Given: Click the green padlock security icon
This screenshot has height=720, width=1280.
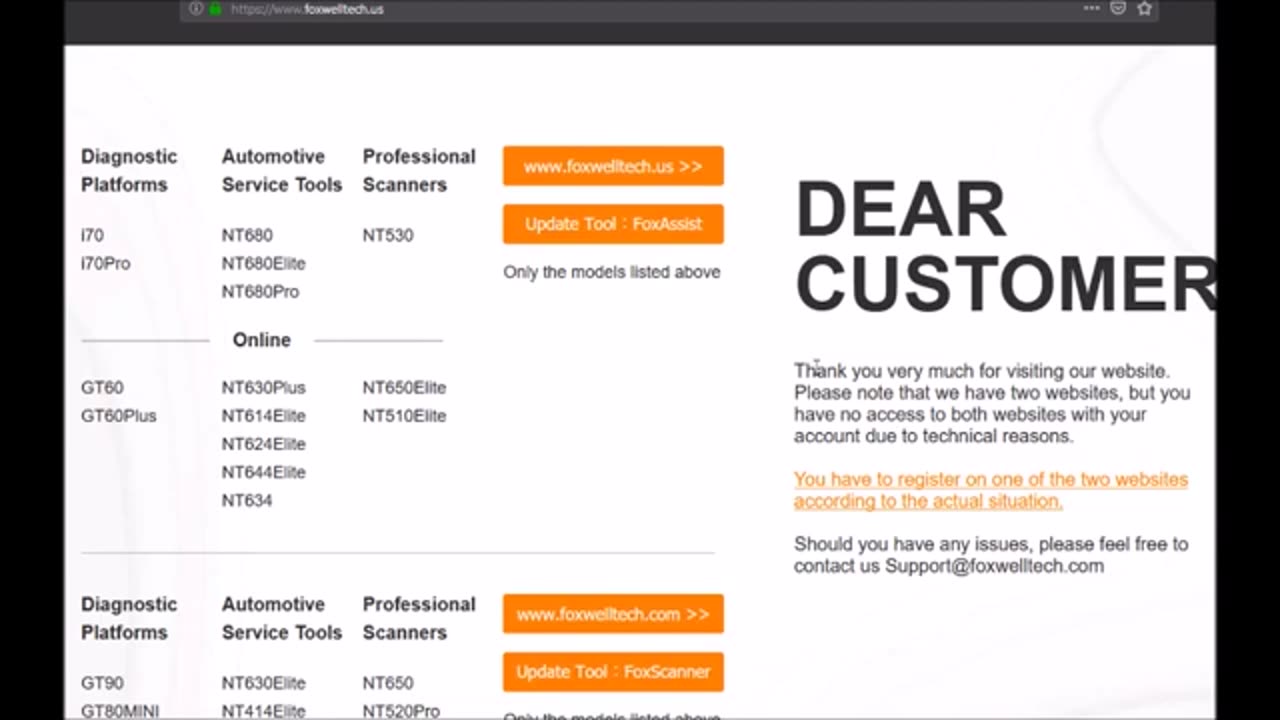Looking at the screenshot, I should pyautogui.click(x=215, y=9).
